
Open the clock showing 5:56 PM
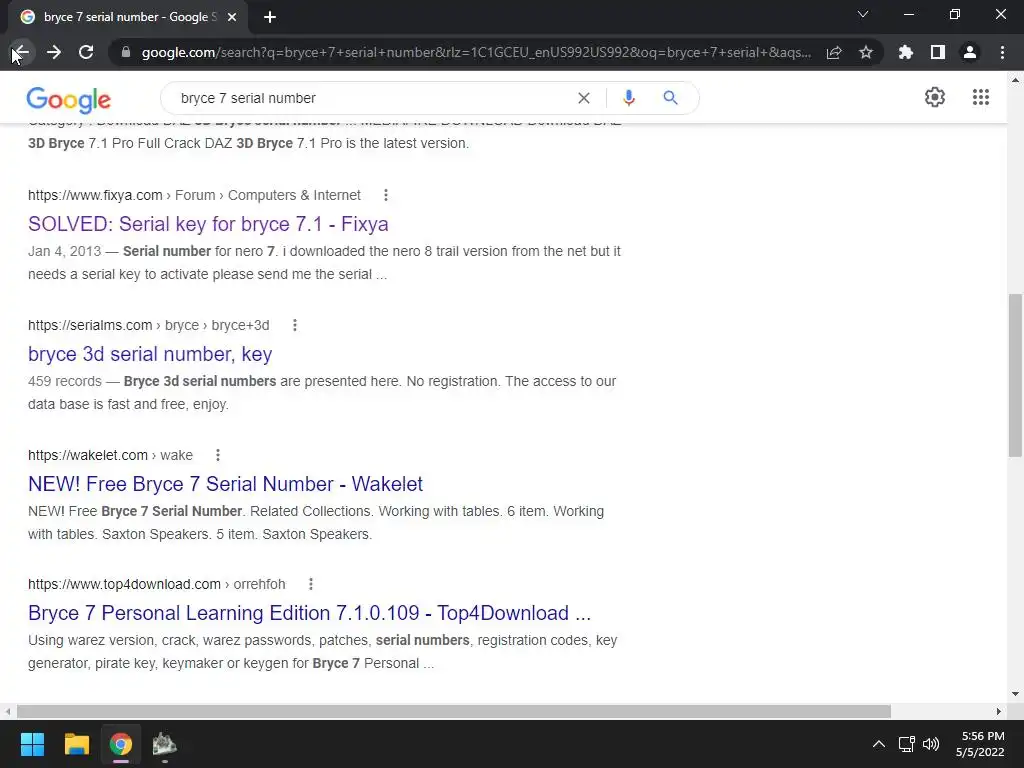[x=980, y=744]
